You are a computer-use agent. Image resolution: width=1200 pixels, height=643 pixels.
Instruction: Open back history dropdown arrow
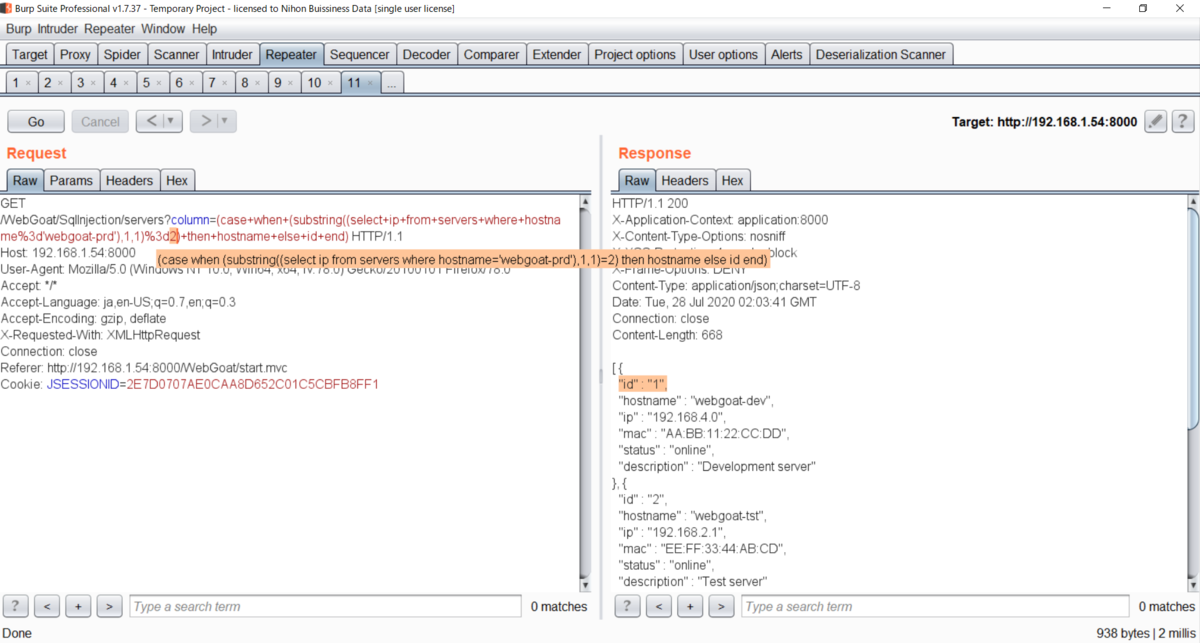173,122
